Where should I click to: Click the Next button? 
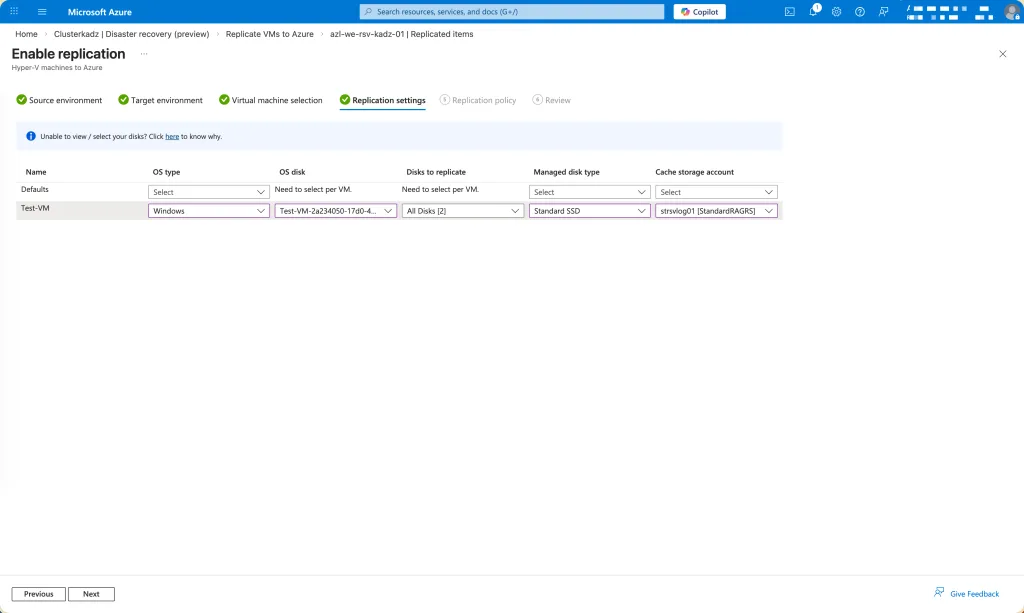(91, 594)
